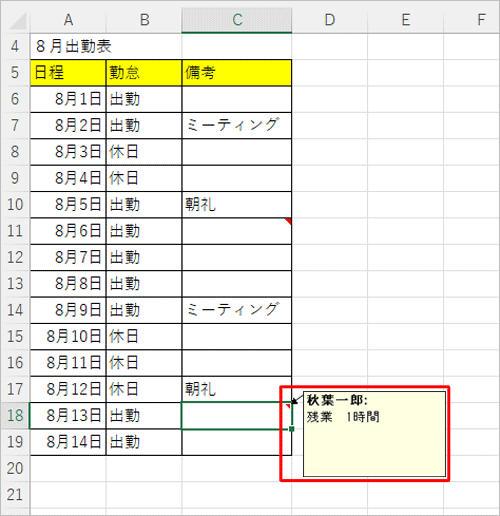Click ミーティング cell in row 14
This screenshot has height=516, width=500.
click(237, 310)
